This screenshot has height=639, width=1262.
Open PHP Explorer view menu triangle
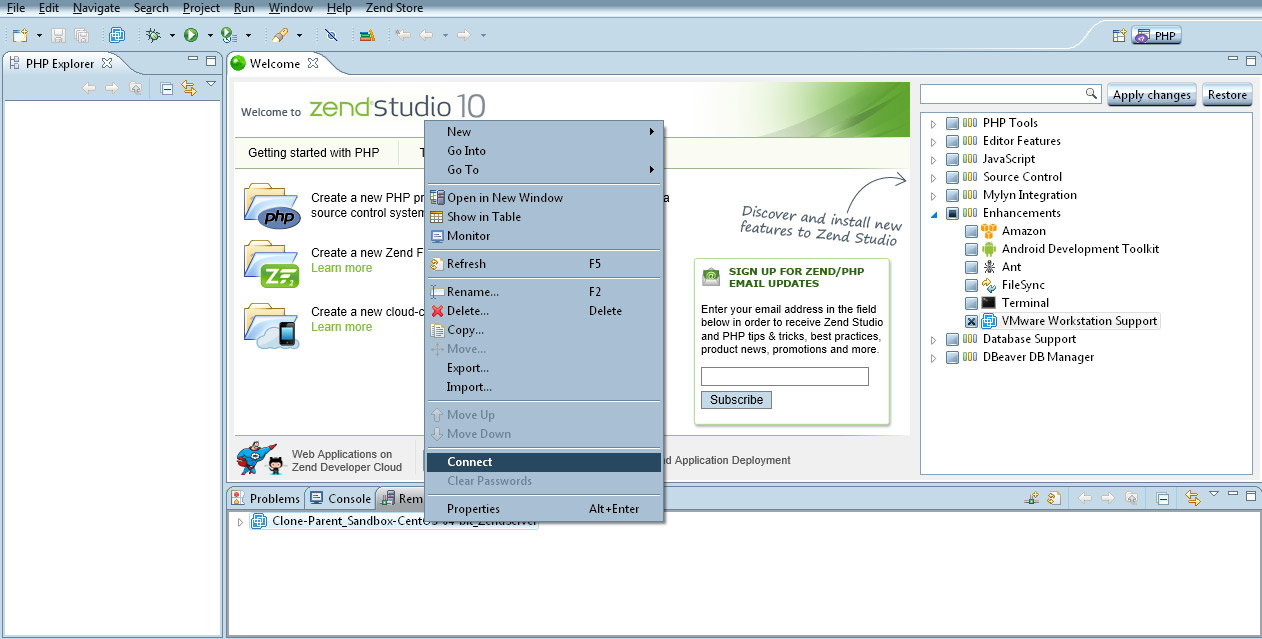coord(211,85)
